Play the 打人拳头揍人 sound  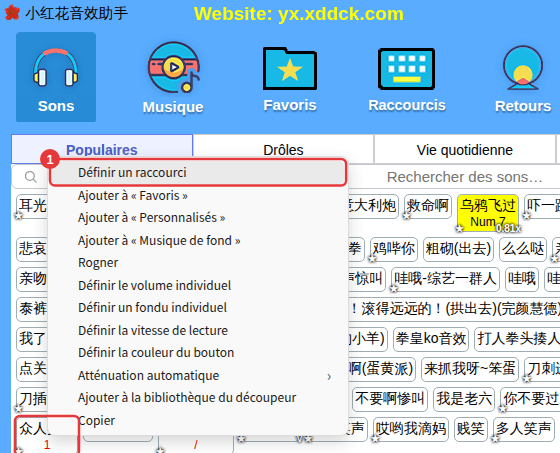[517, 339]
